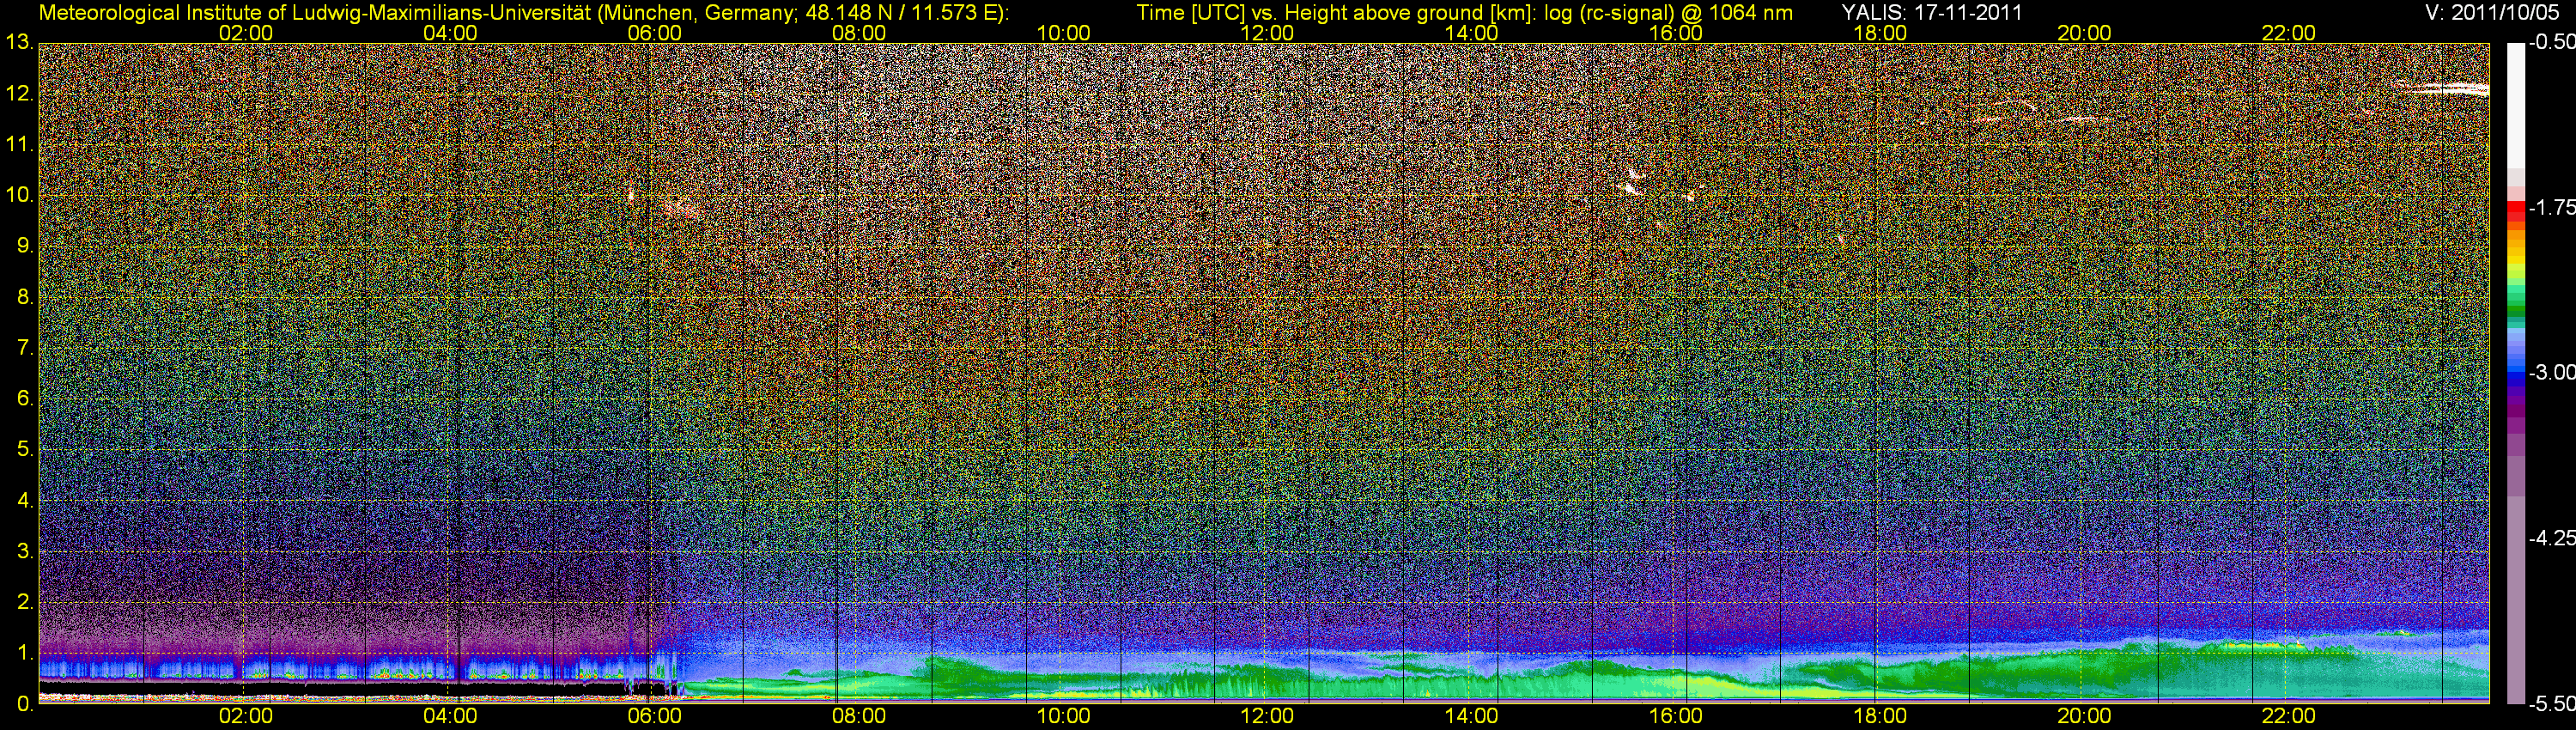
Task: Click the 7 km height axis label
Action: tap(25, 348)
